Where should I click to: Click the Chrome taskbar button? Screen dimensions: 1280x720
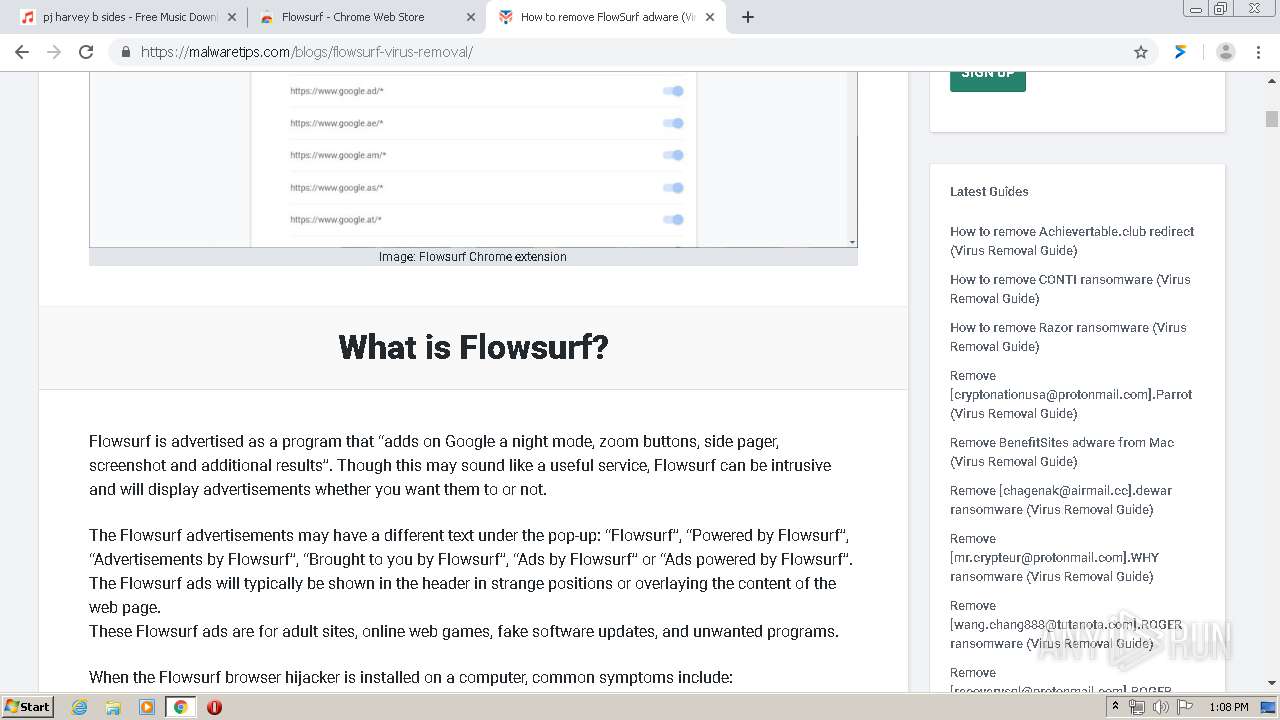180,707
